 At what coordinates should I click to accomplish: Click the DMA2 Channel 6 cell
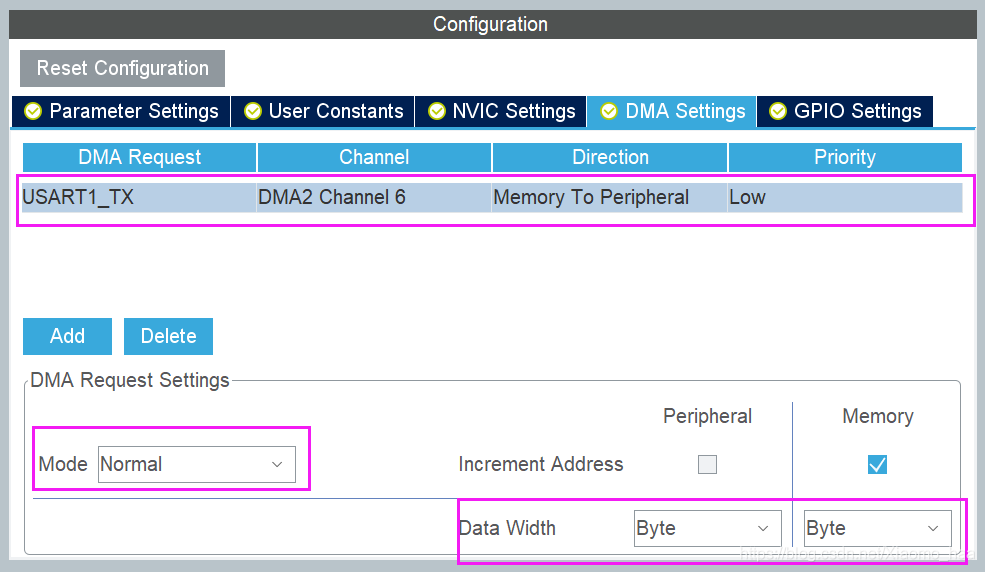[x=374, y=197]
